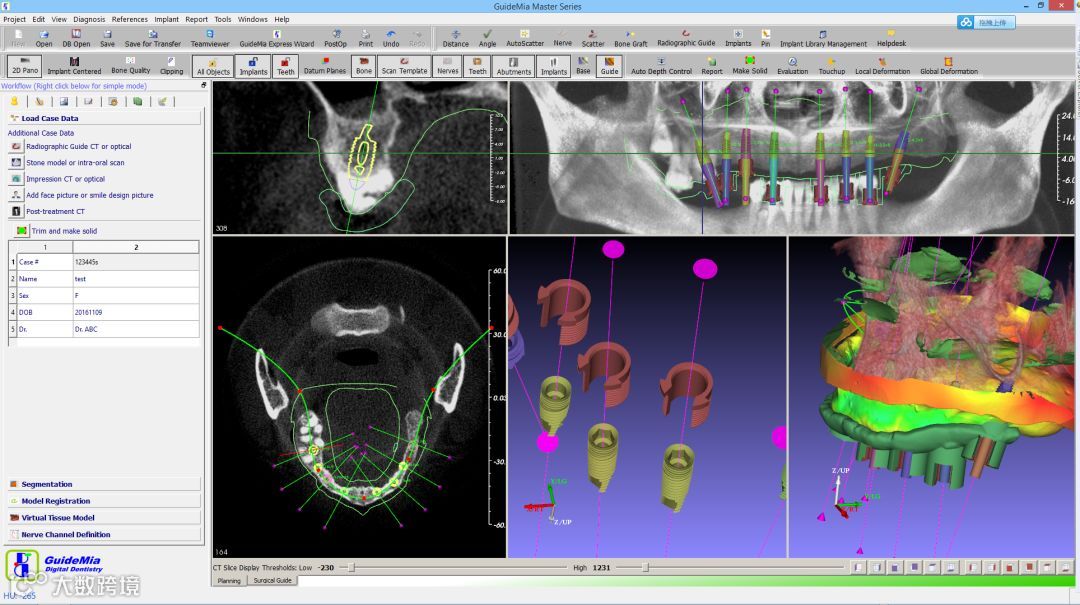The width and height of the screenshot is (1080, 605).
Task: Expand the Nerve Channel Definition section
Action: click(x=105, y=534)
